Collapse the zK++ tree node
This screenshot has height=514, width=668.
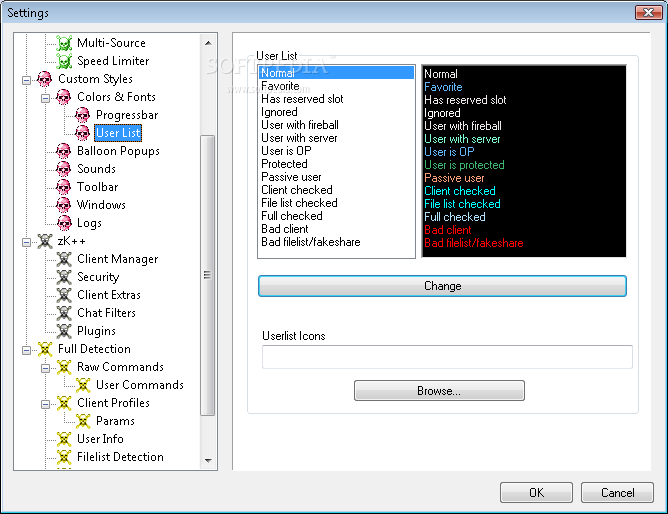(x=26, y=242)
